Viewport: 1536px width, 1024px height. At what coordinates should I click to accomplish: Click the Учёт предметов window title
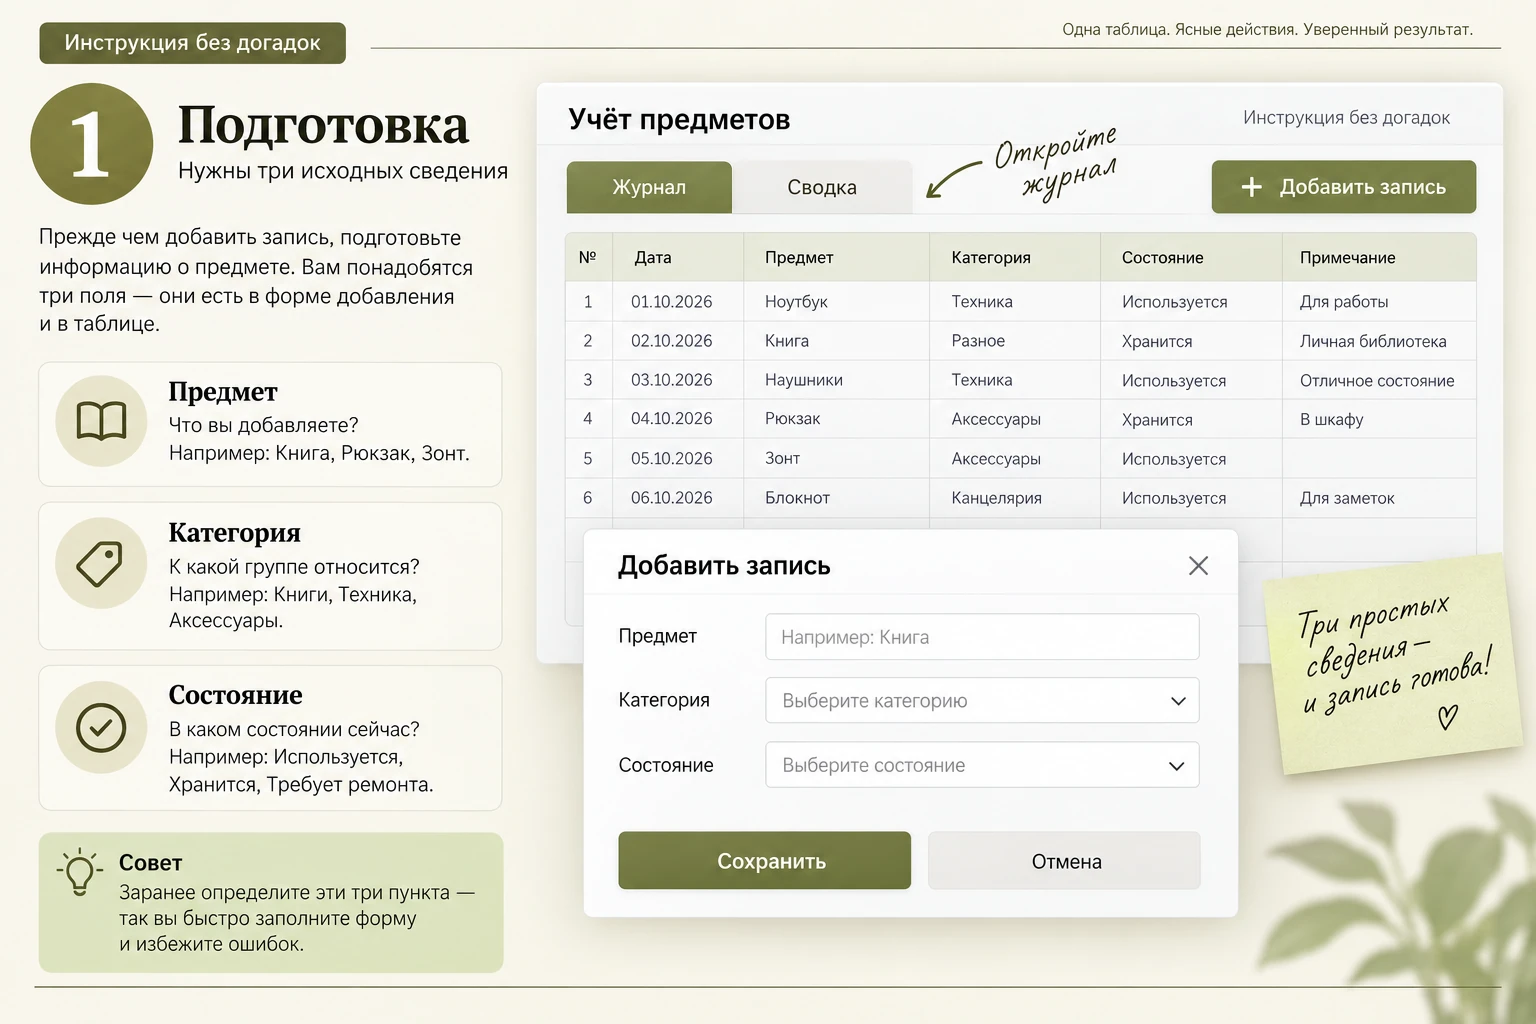[679, 120]
